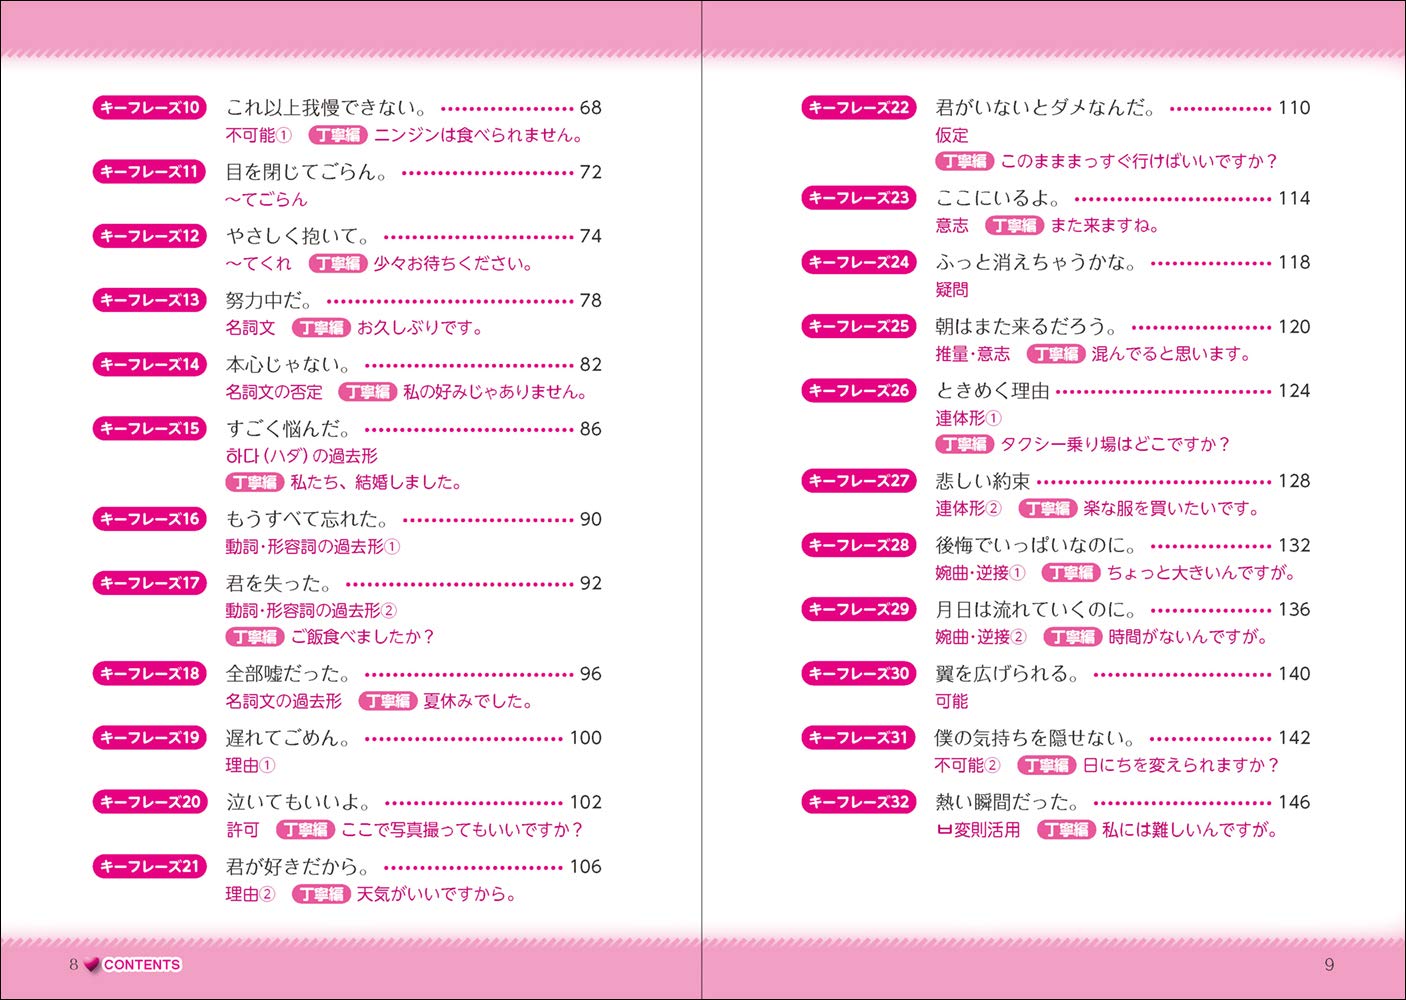1406x1000 pixels.
Task: Click the heart icon beside CONTENTS
Action: coord(92,965)
